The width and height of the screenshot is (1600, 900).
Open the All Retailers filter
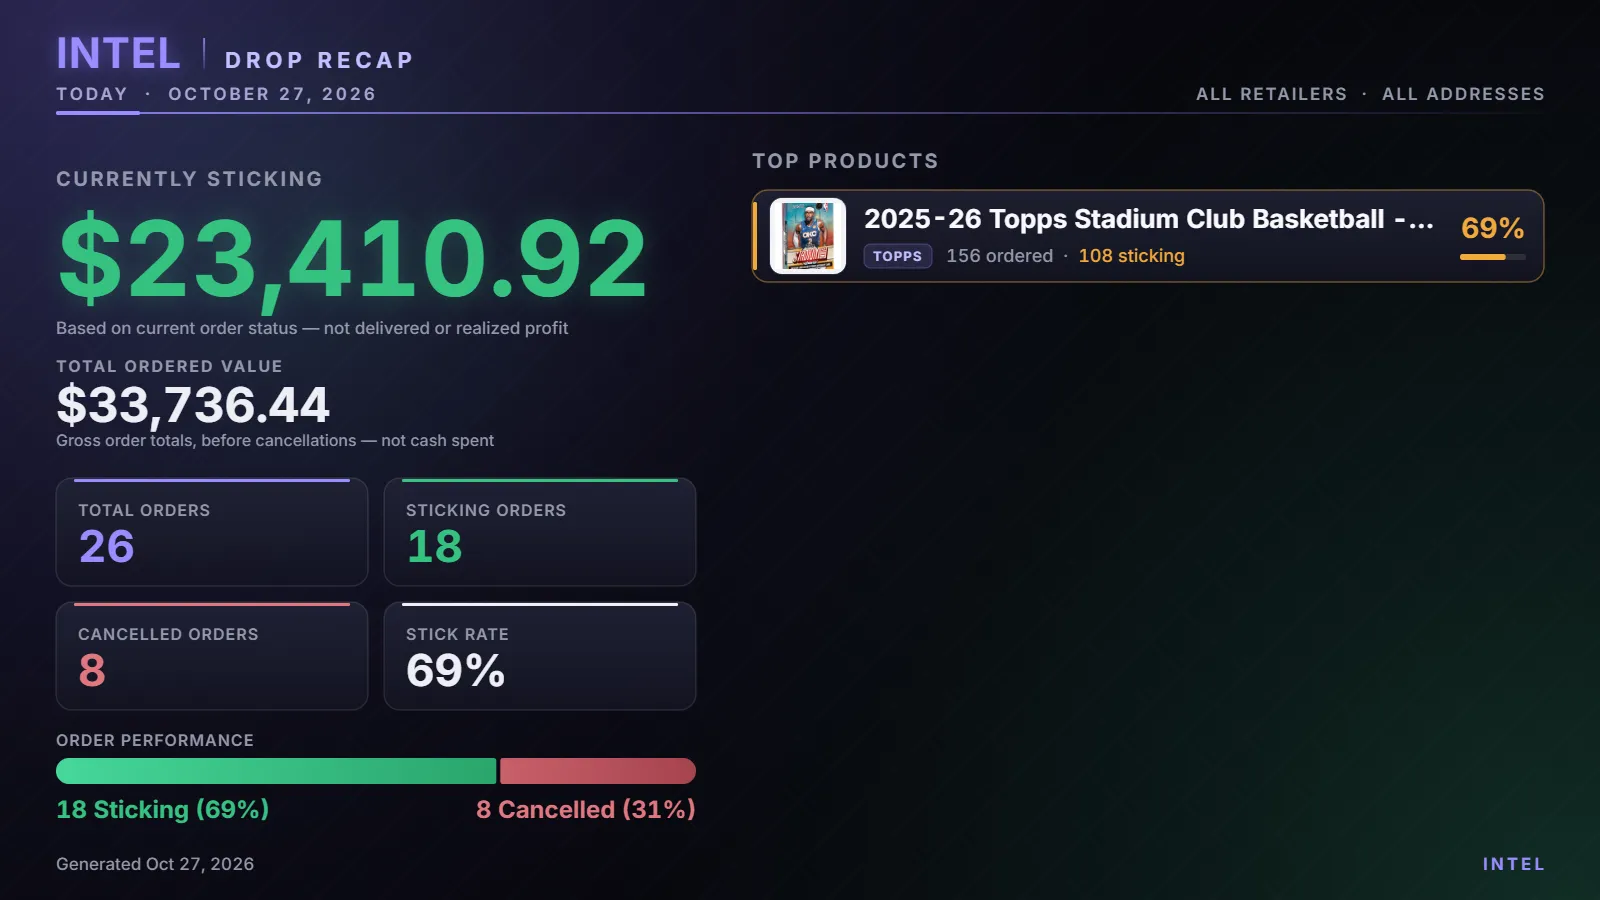1271,94
